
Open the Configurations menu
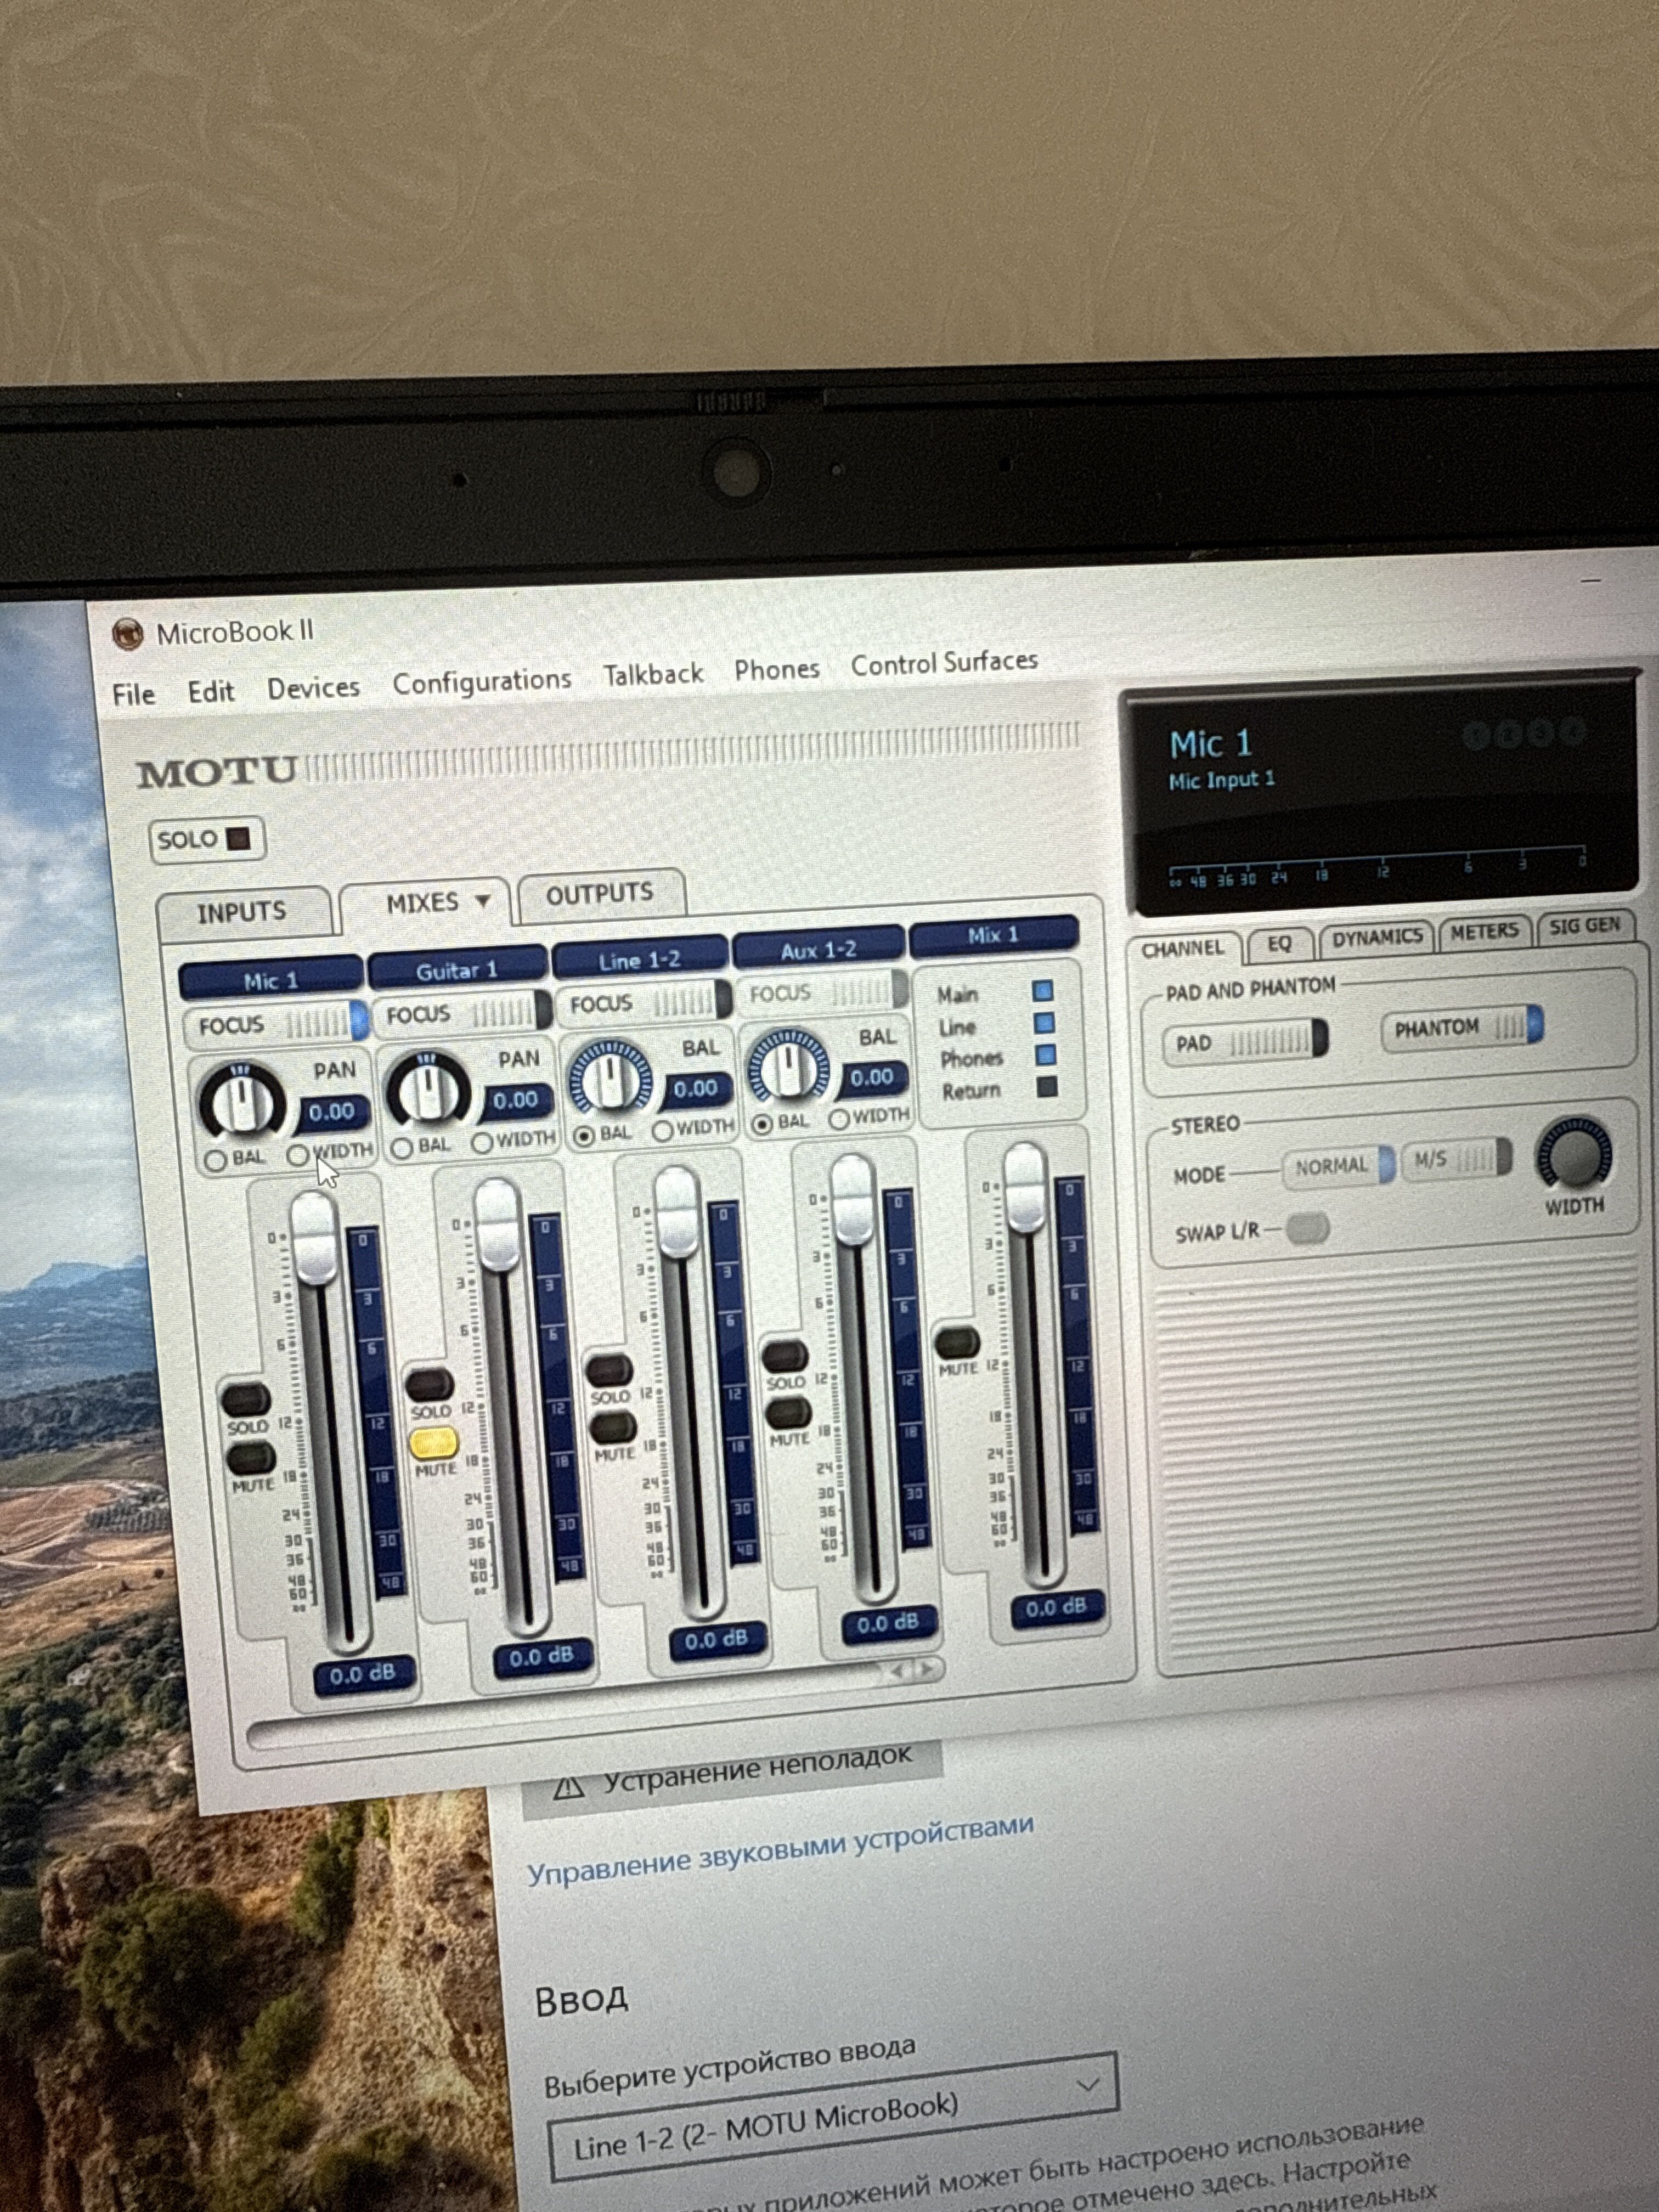pyautogui.click(x=481, y=682)
